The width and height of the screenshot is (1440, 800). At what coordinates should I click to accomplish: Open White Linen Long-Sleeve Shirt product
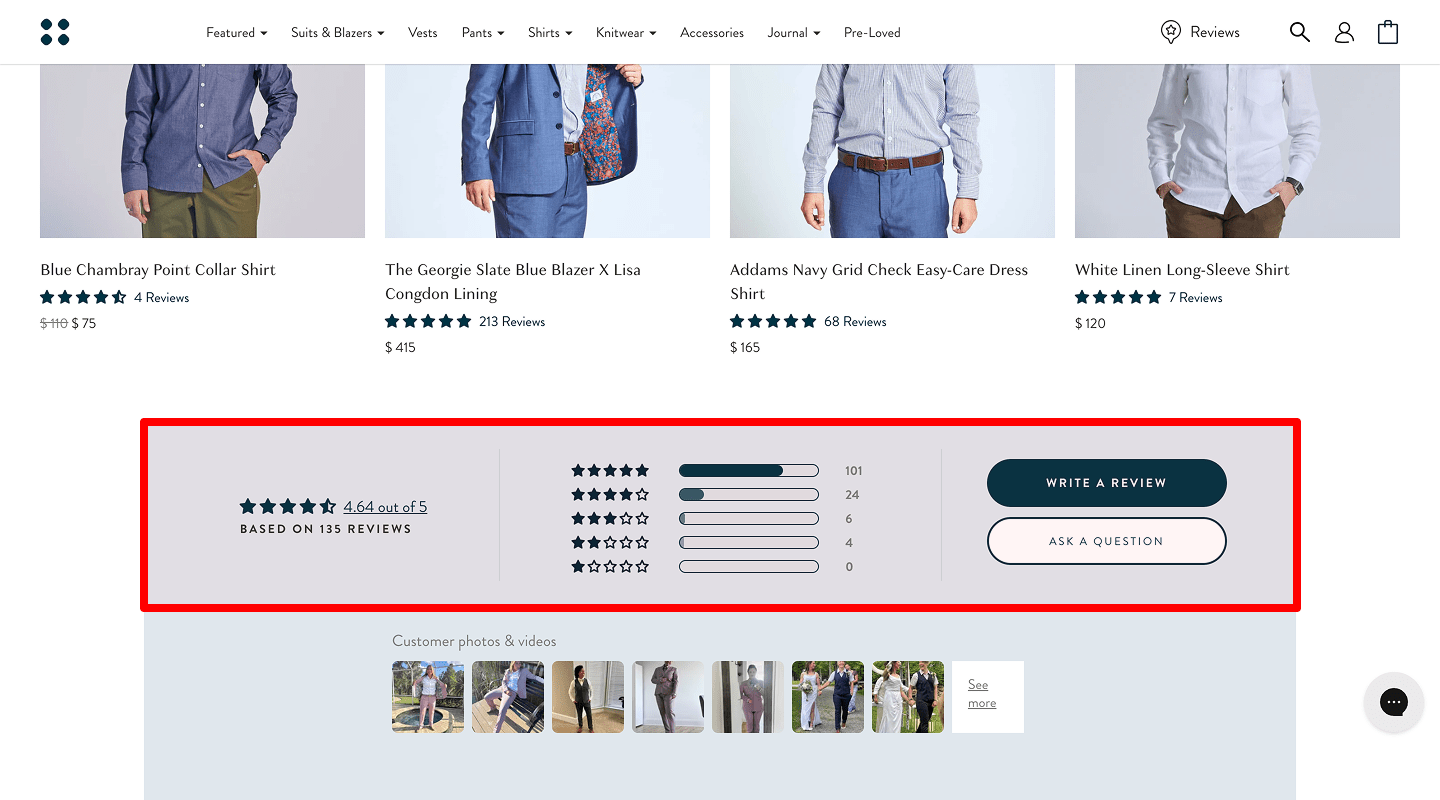[x=1182, y=270]
